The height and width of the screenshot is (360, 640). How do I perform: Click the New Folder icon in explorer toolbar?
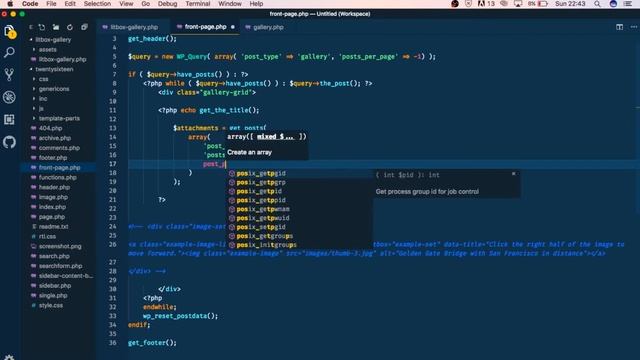pyautogui.click(x=56, y=27)
